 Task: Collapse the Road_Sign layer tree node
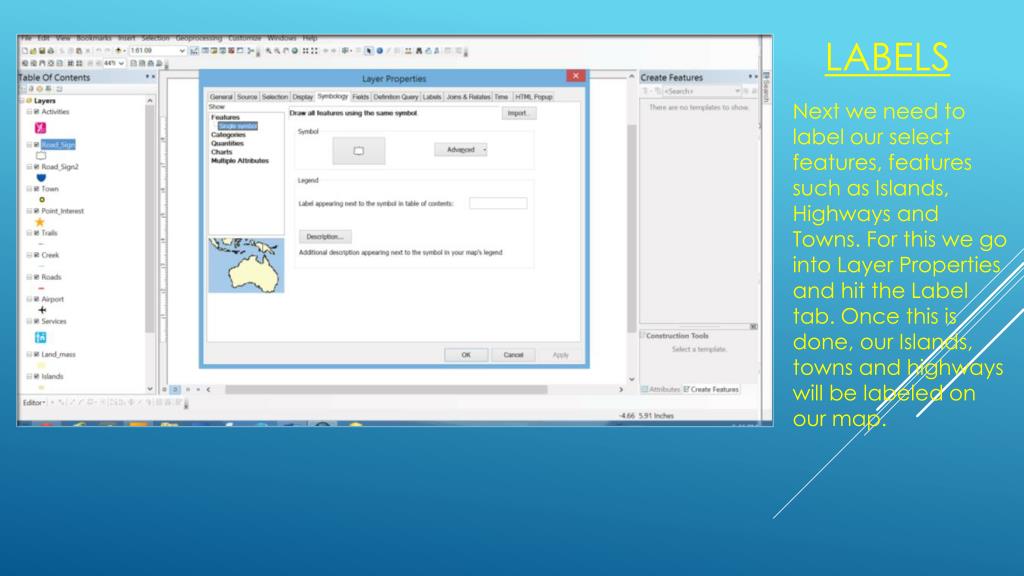(29, 144)
